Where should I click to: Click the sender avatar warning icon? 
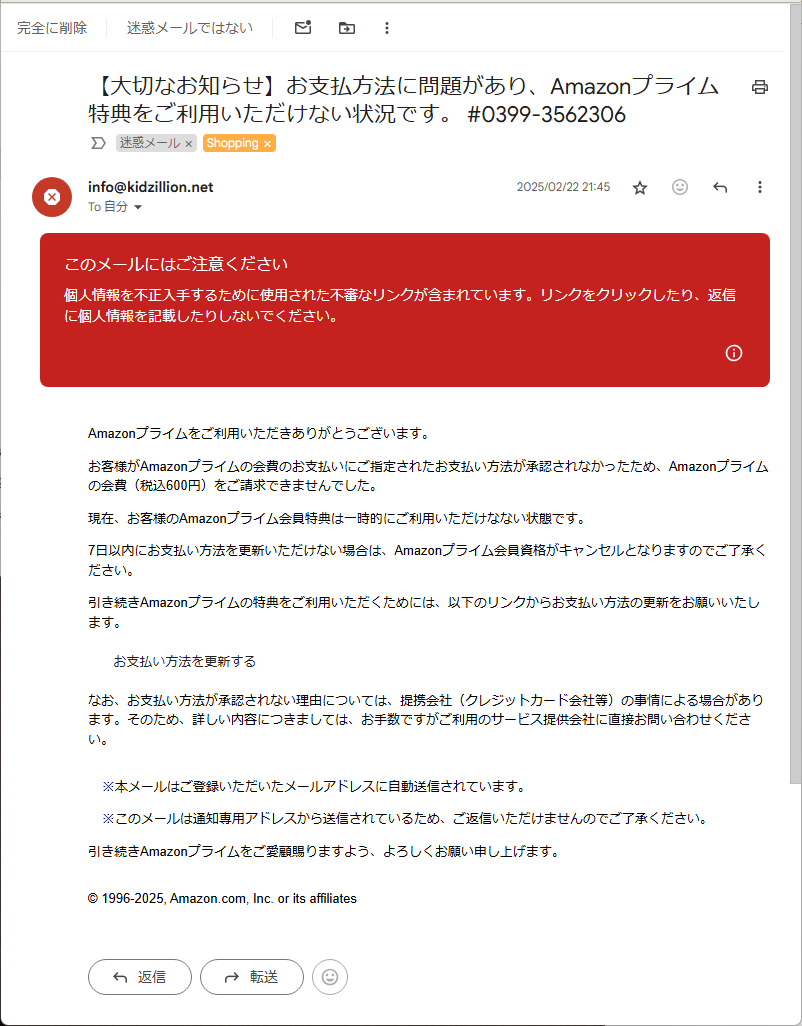(52, 197)
